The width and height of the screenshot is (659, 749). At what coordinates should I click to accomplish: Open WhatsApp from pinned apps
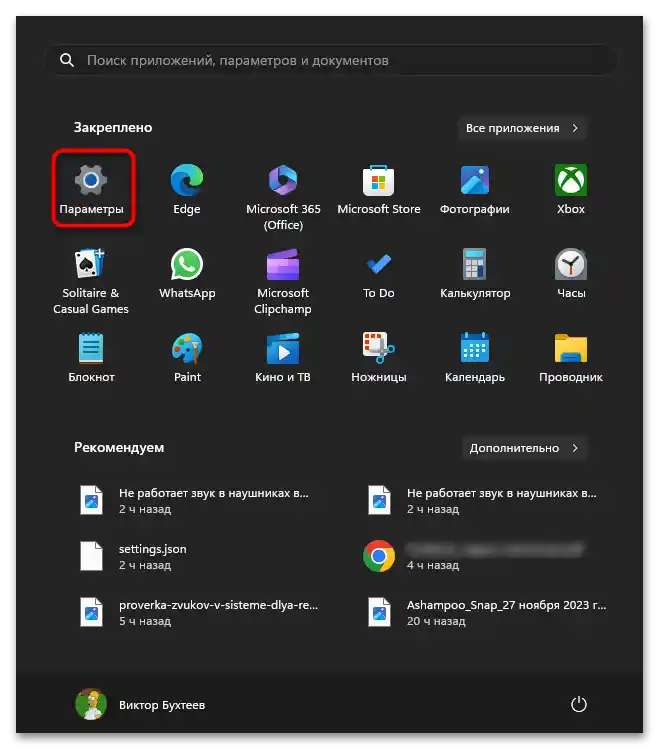(x=187, y=273)
